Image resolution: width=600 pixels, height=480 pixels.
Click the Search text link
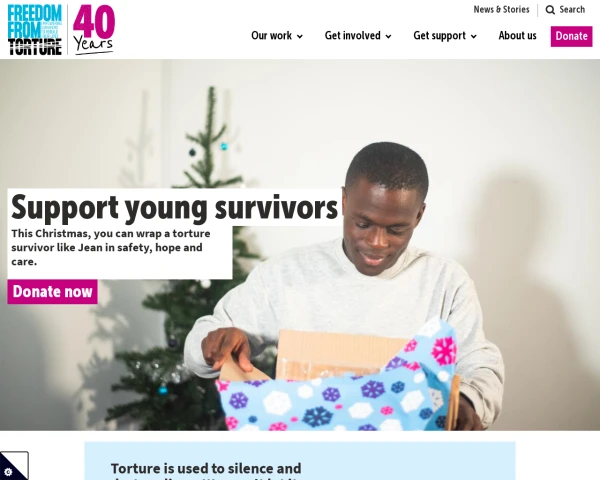click(572, 10)
